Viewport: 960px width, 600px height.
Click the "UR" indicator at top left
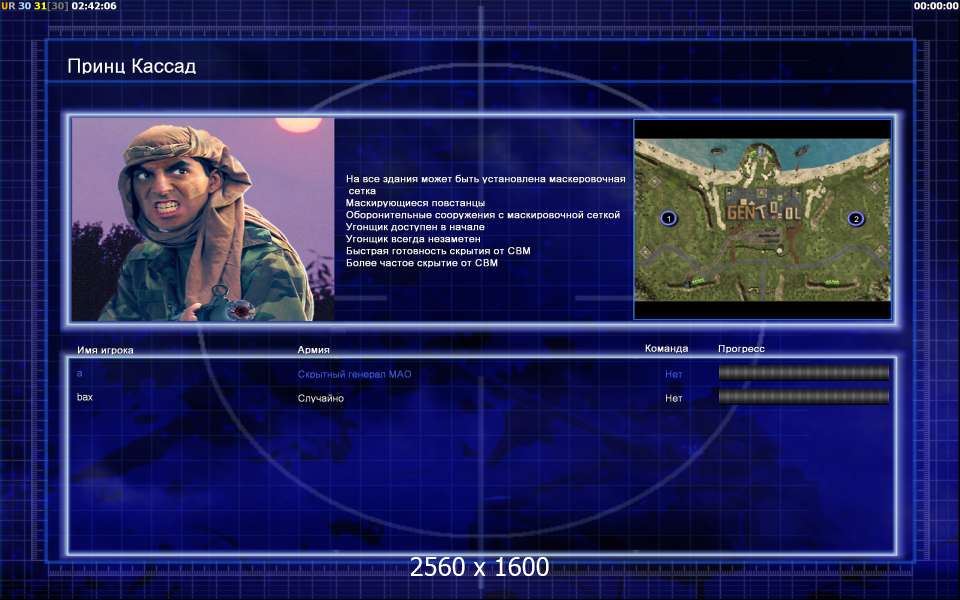(8, 6)
